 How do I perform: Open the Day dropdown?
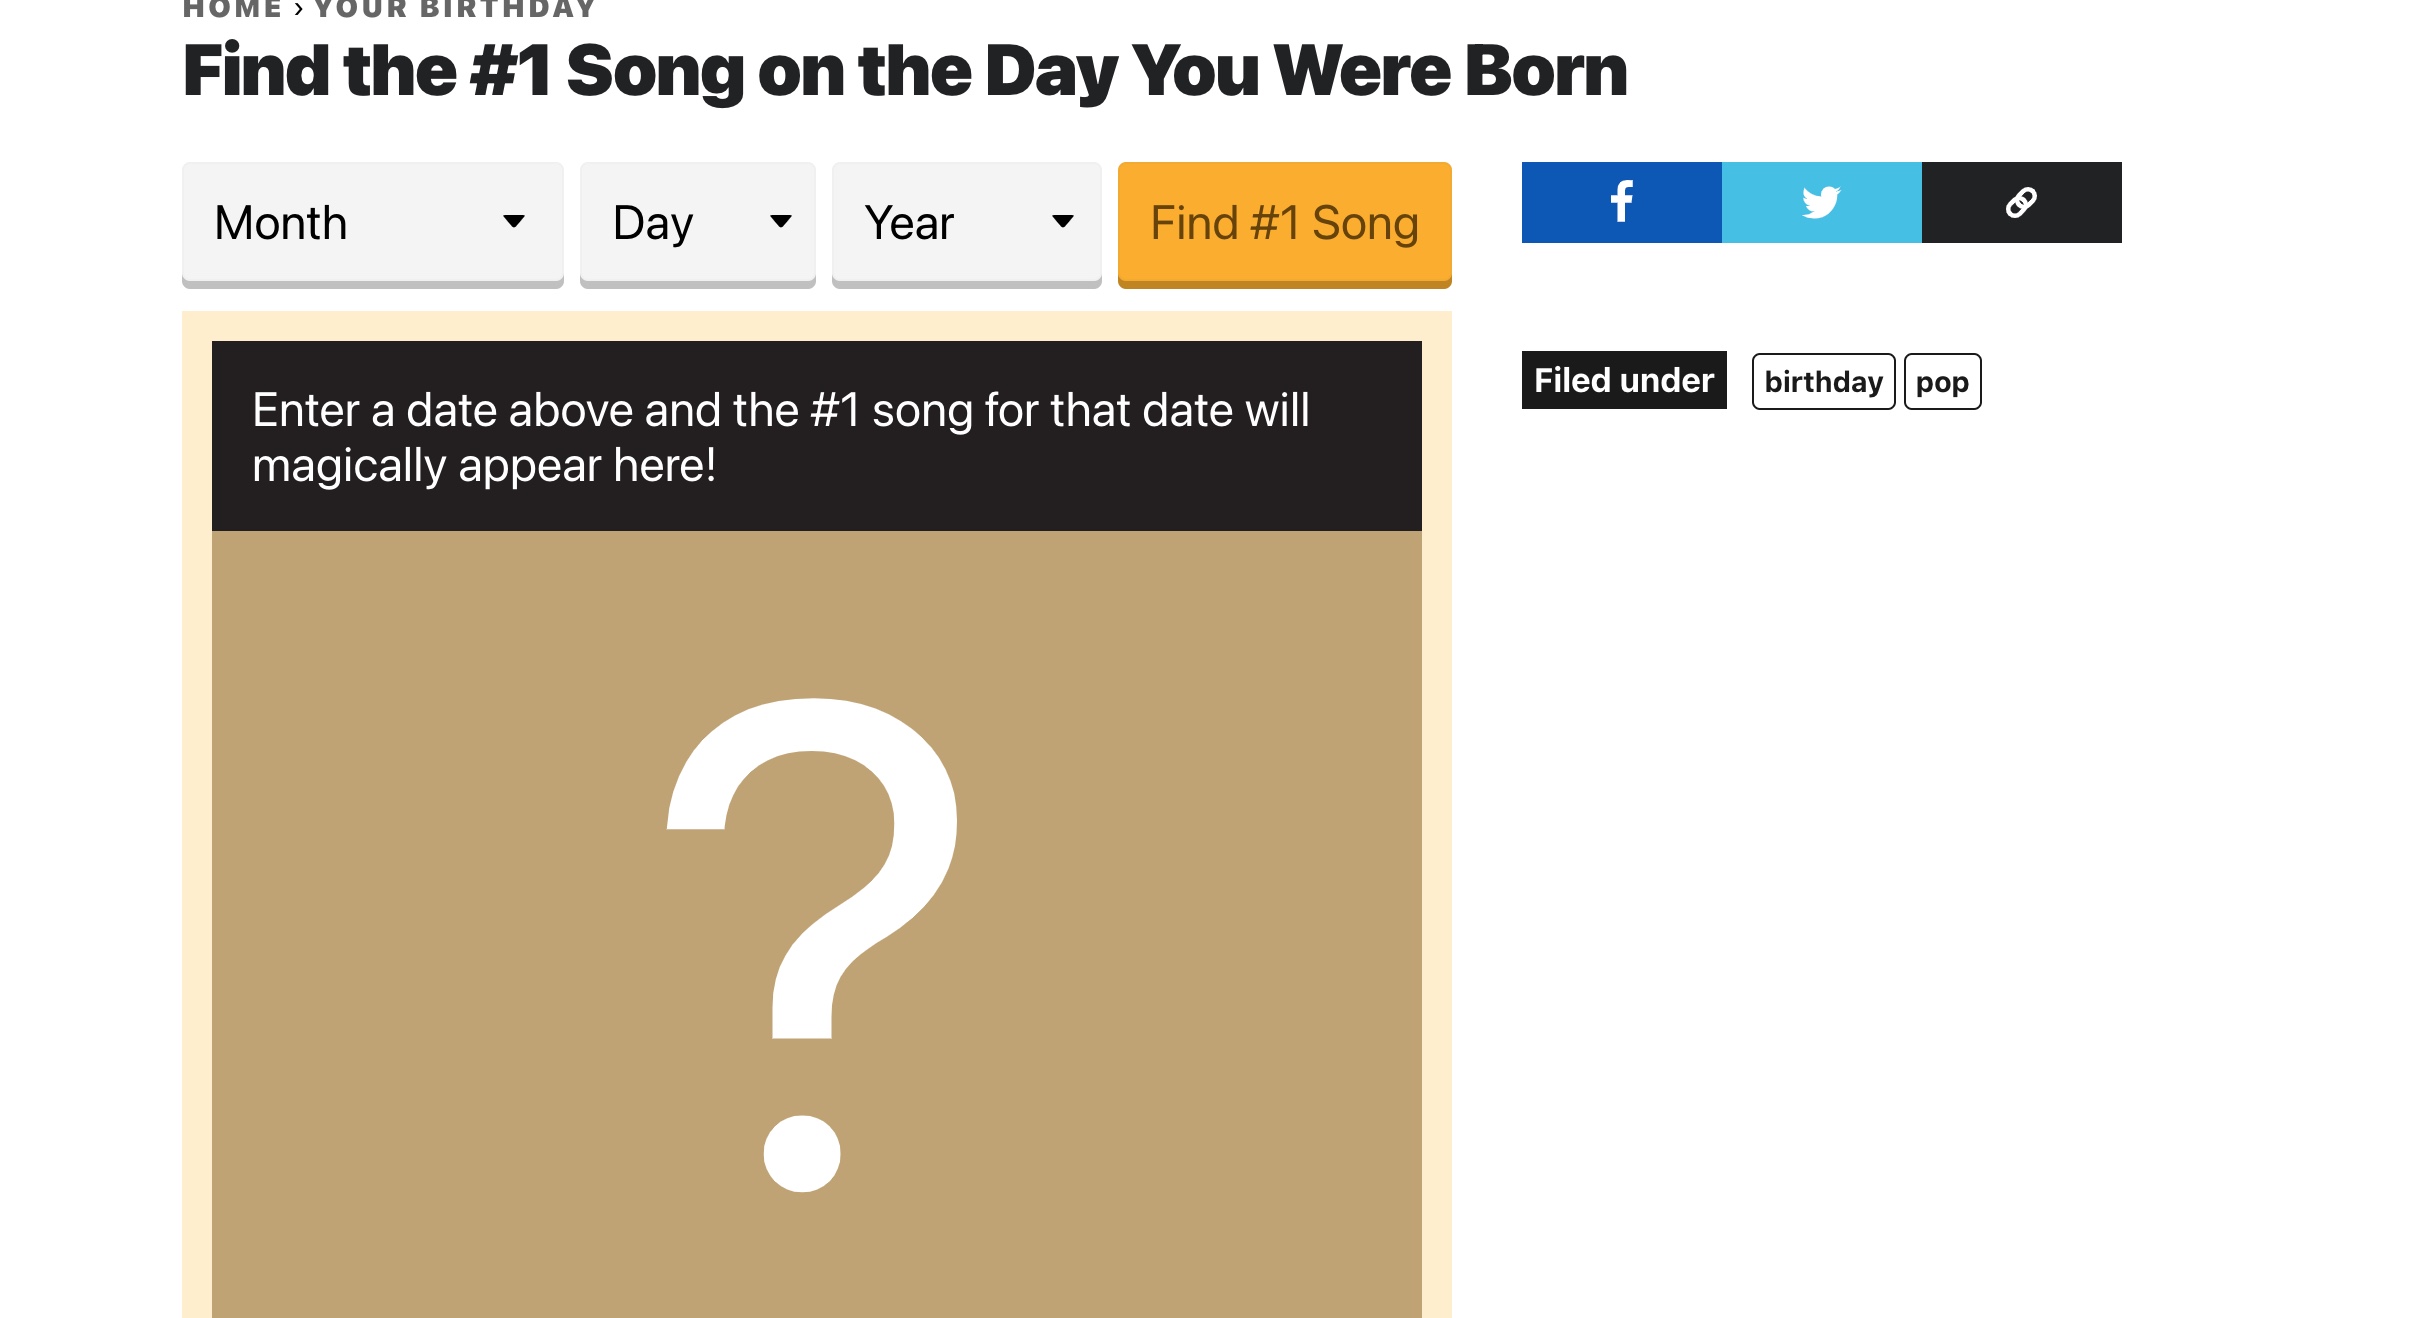click(x=697, y=222)
